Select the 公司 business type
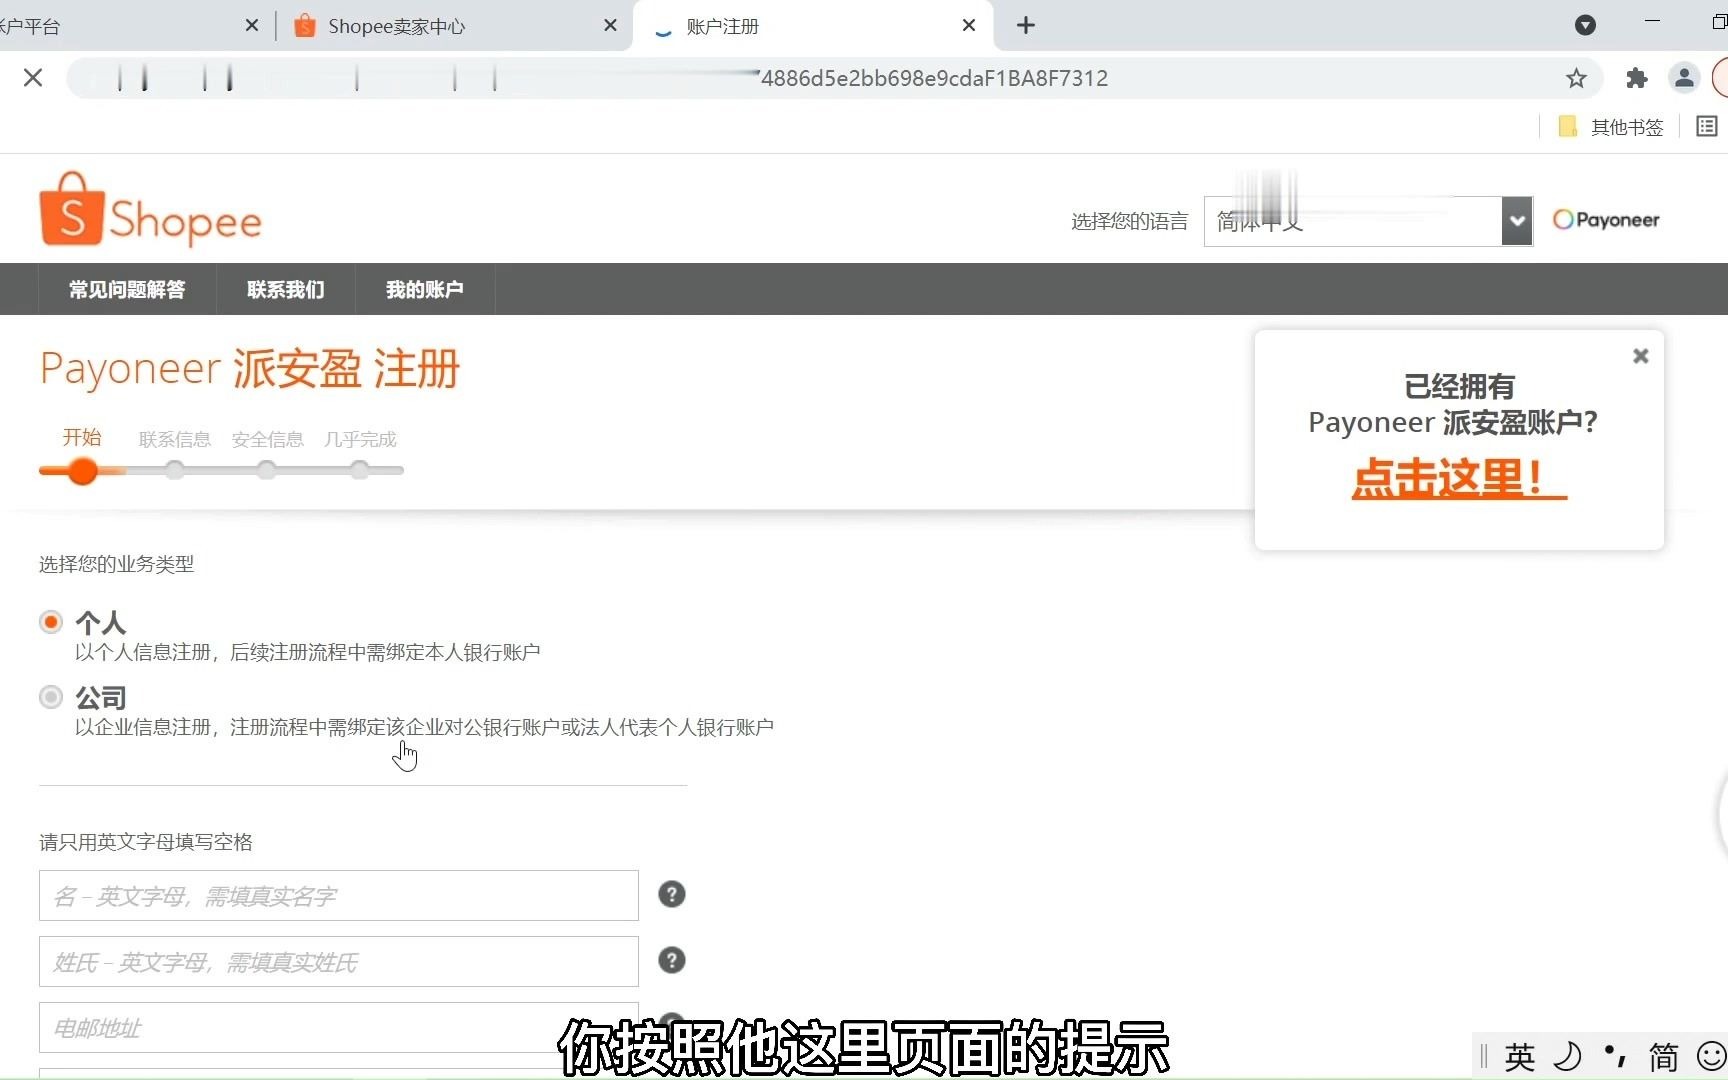Image resolution: width=1728 pixels, height=1080 pixels. coord(51,697)
